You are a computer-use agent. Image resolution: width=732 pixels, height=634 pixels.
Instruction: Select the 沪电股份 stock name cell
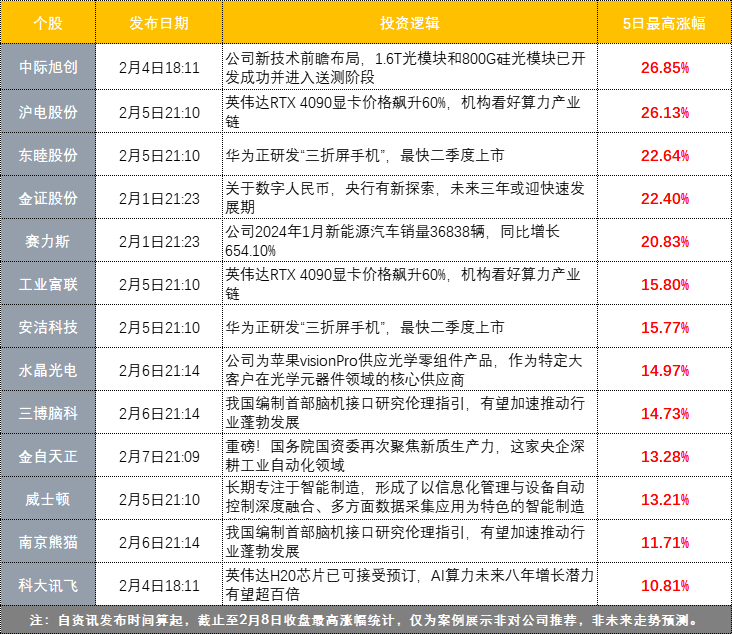tap(48, 112)
